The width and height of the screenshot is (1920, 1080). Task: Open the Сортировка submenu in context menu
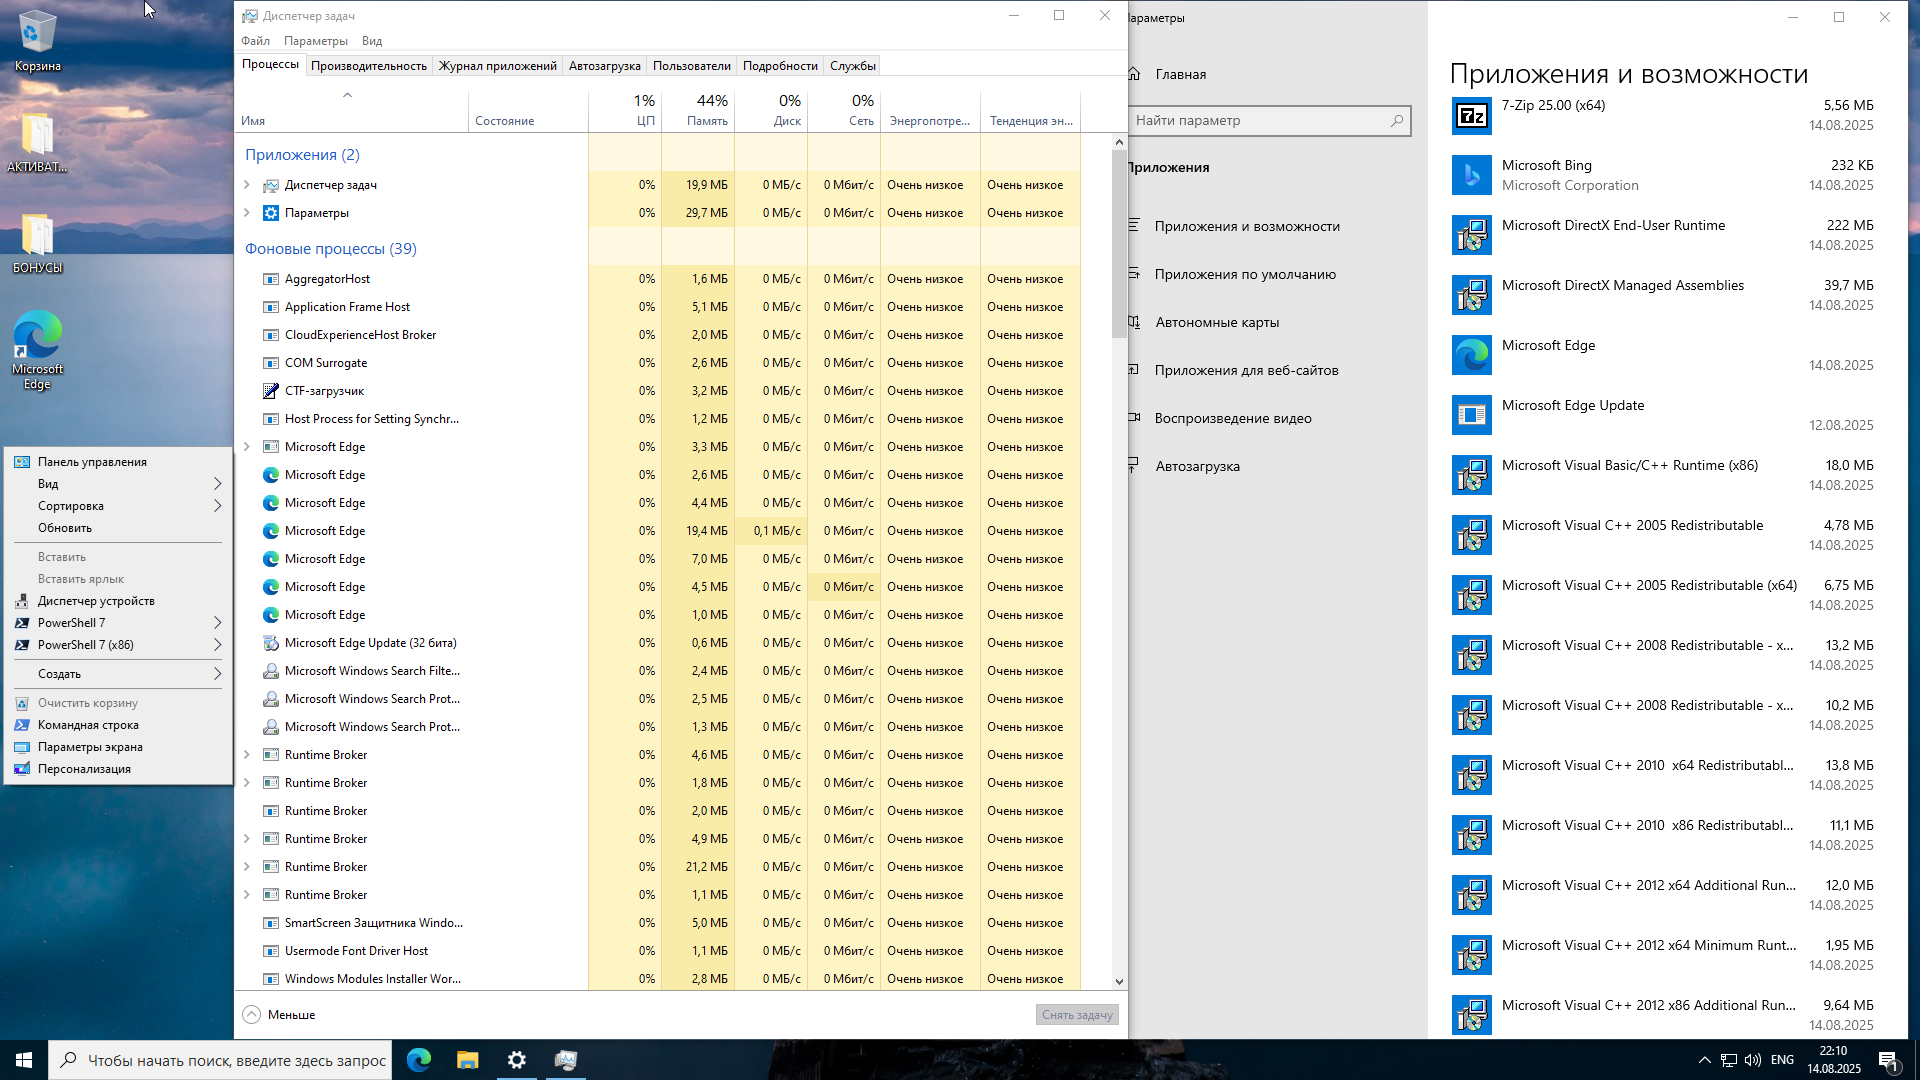(118, 506)
